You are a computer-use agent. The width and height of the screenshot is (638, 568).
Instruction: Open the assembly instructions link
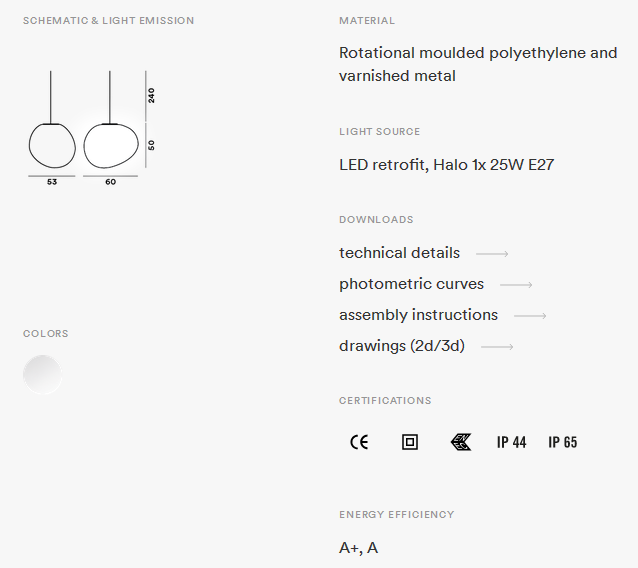pyautogui.click(x=418, y=315)
